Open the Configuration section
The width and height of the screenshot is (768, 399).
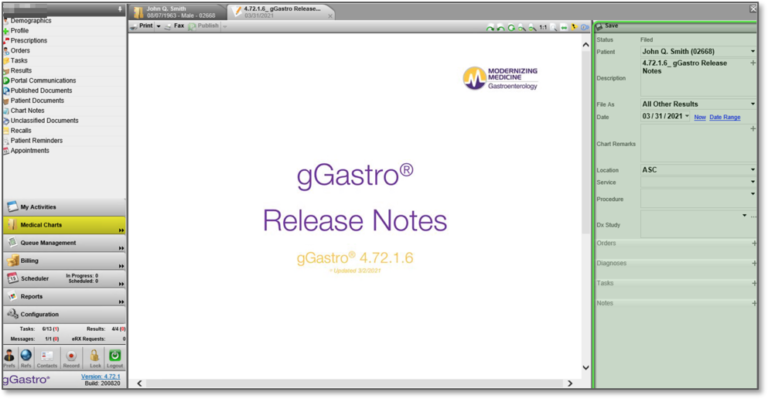[64, 314]
